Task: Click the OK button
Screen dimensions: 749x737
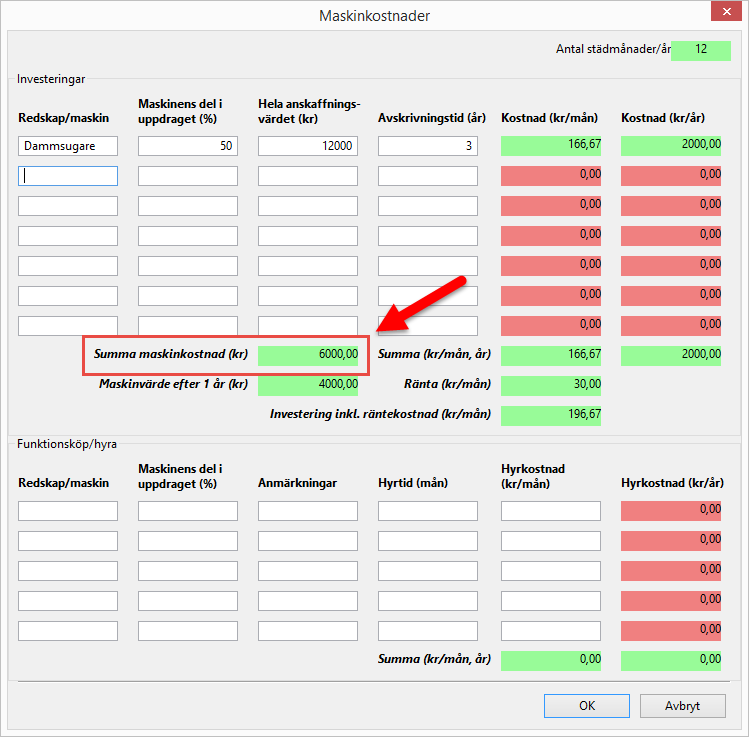Action: pos(586,705)
